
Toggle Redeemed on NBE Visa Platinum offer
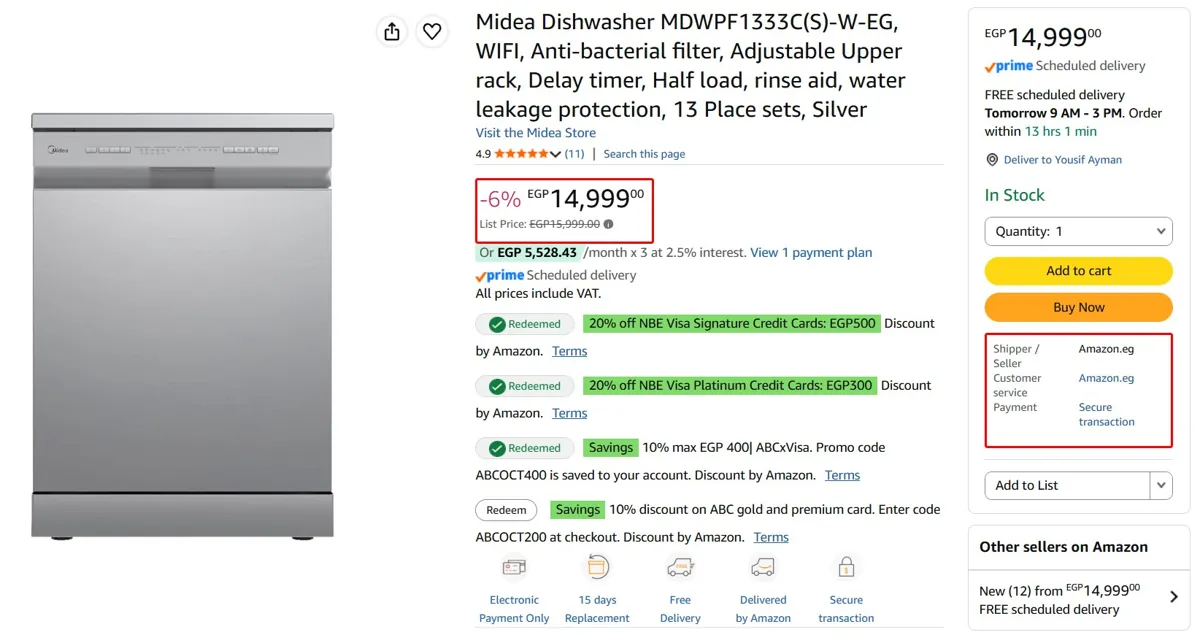525,386
